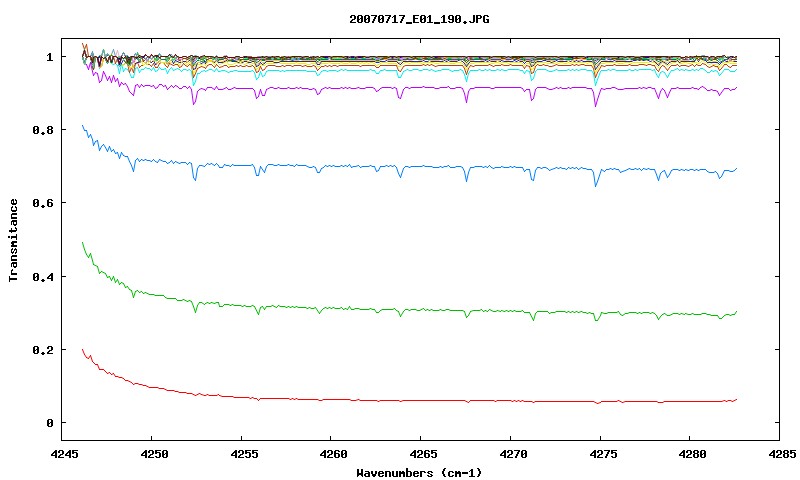Click the y-axis tick label 1

(49, 57)
